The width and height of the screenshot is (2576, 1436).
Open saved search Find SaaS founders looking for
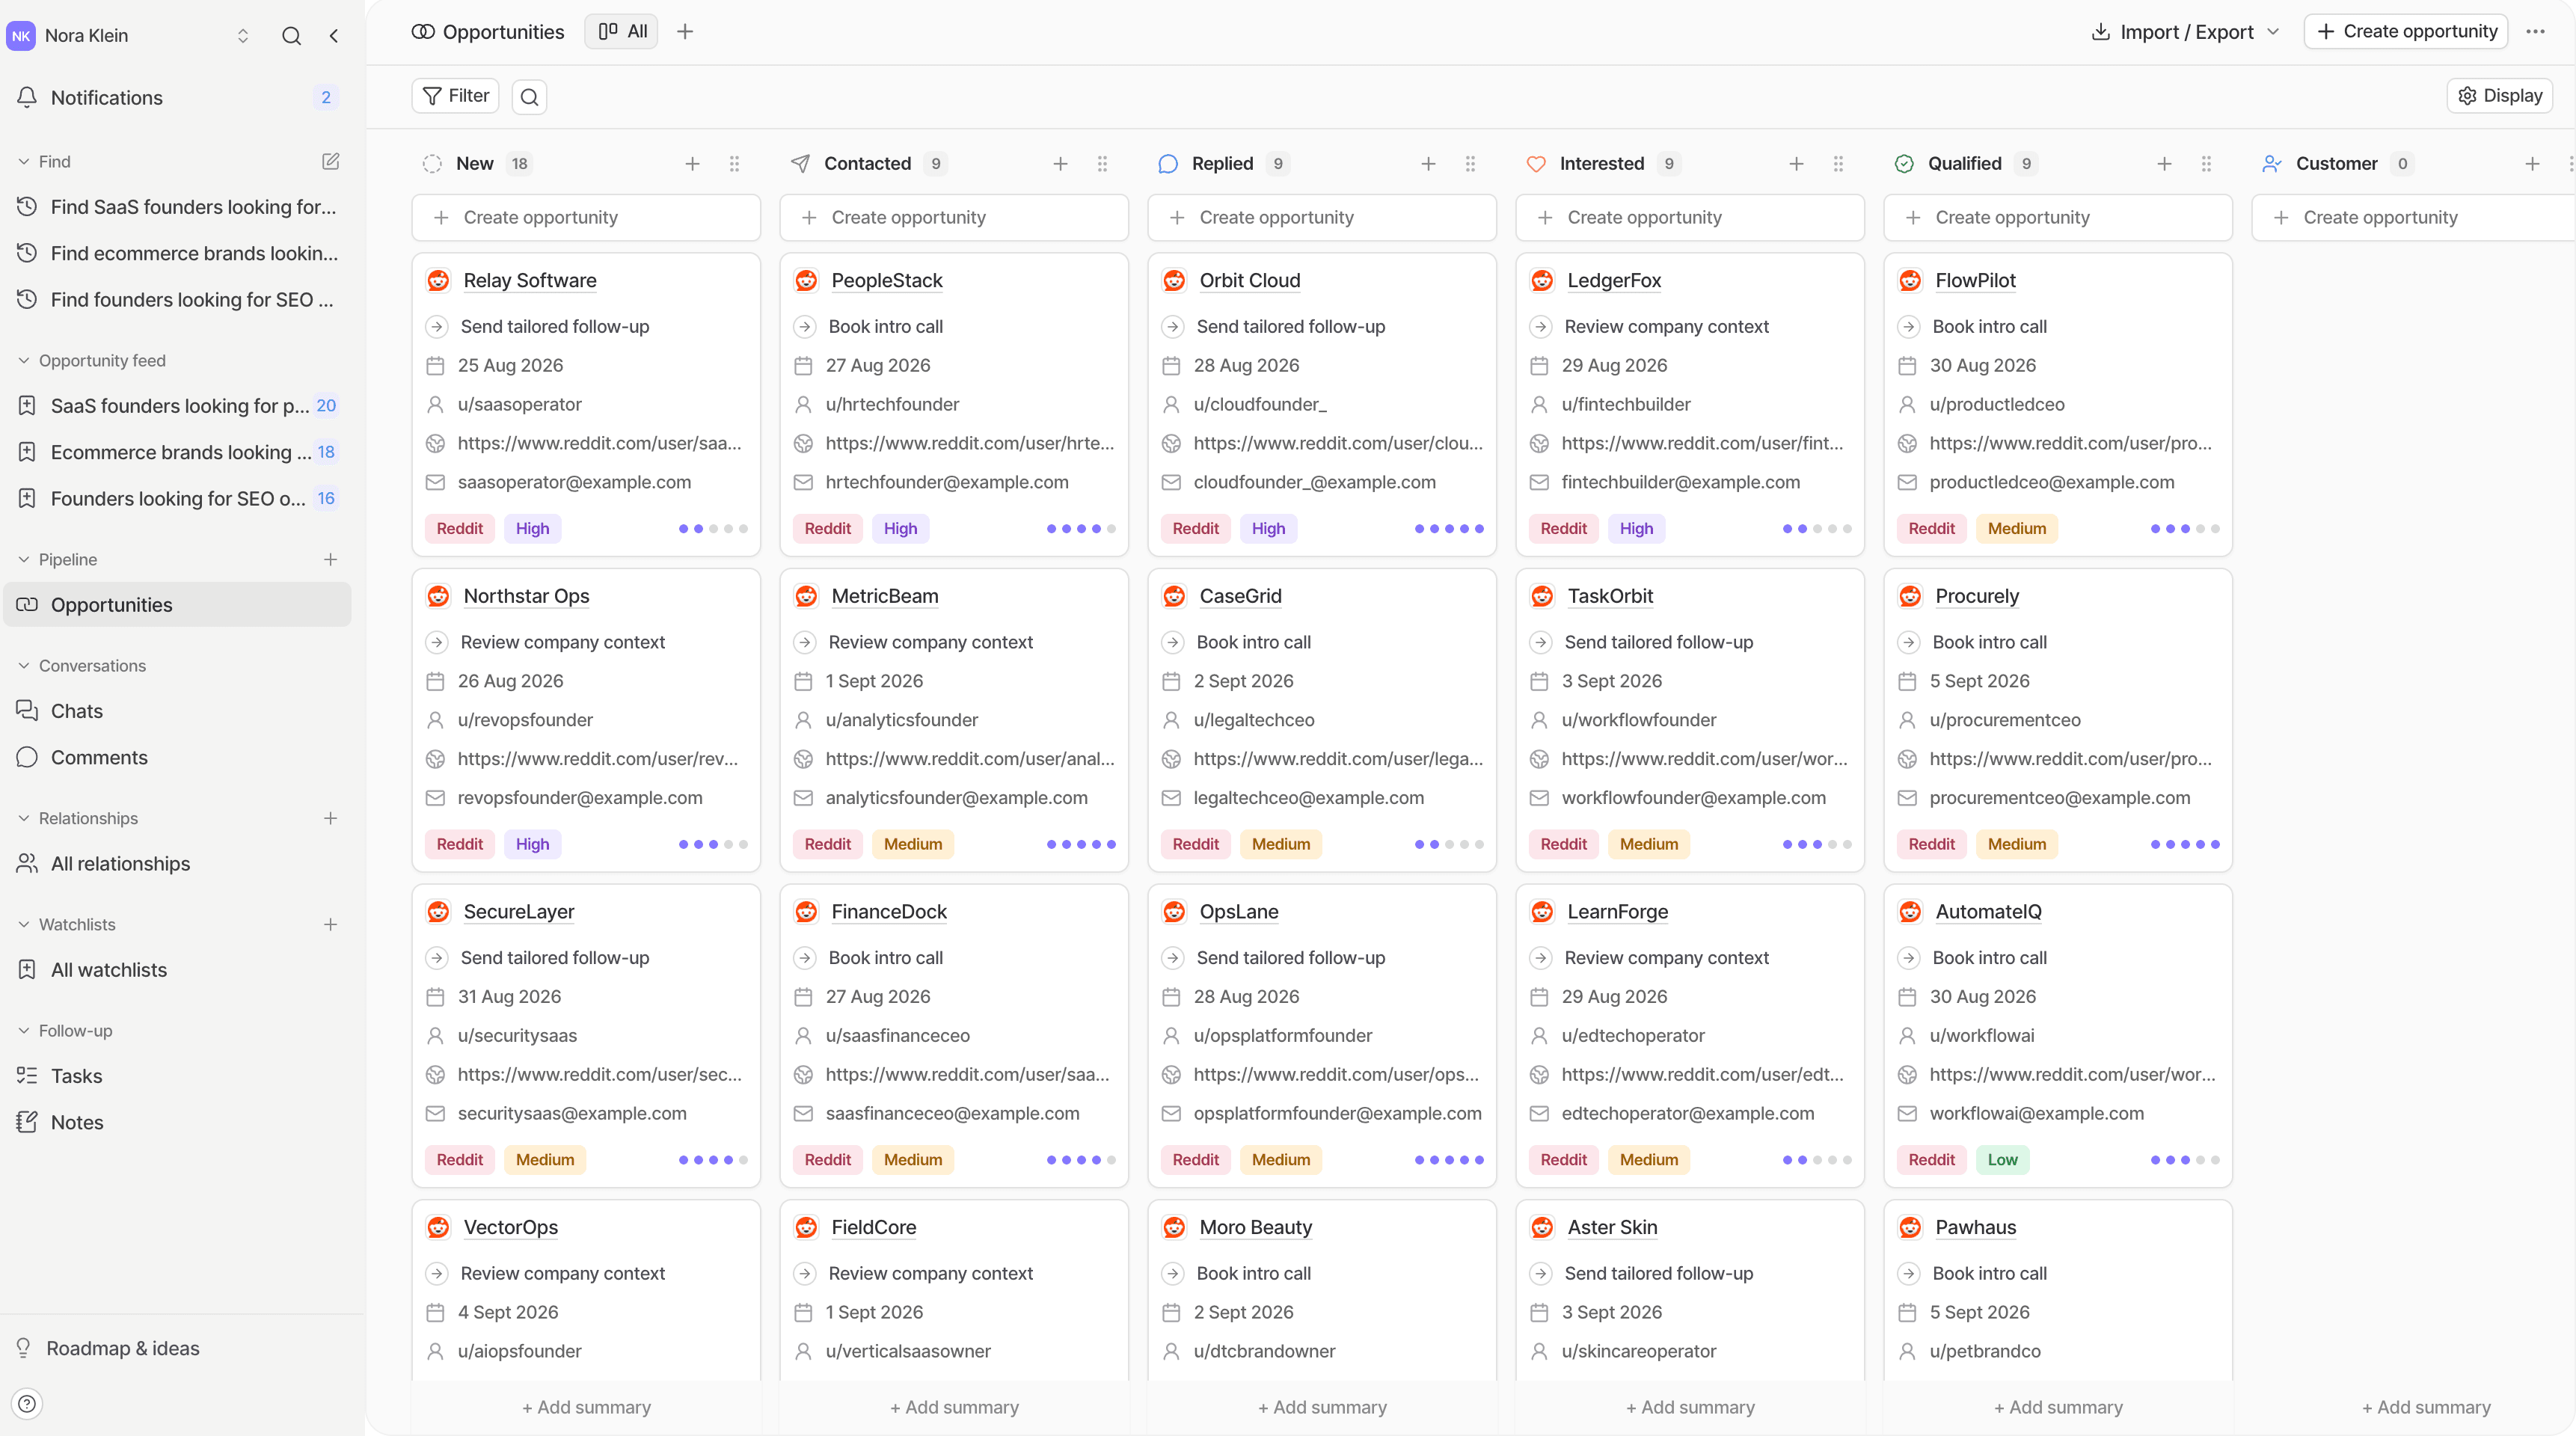click(x=178, y=207)
